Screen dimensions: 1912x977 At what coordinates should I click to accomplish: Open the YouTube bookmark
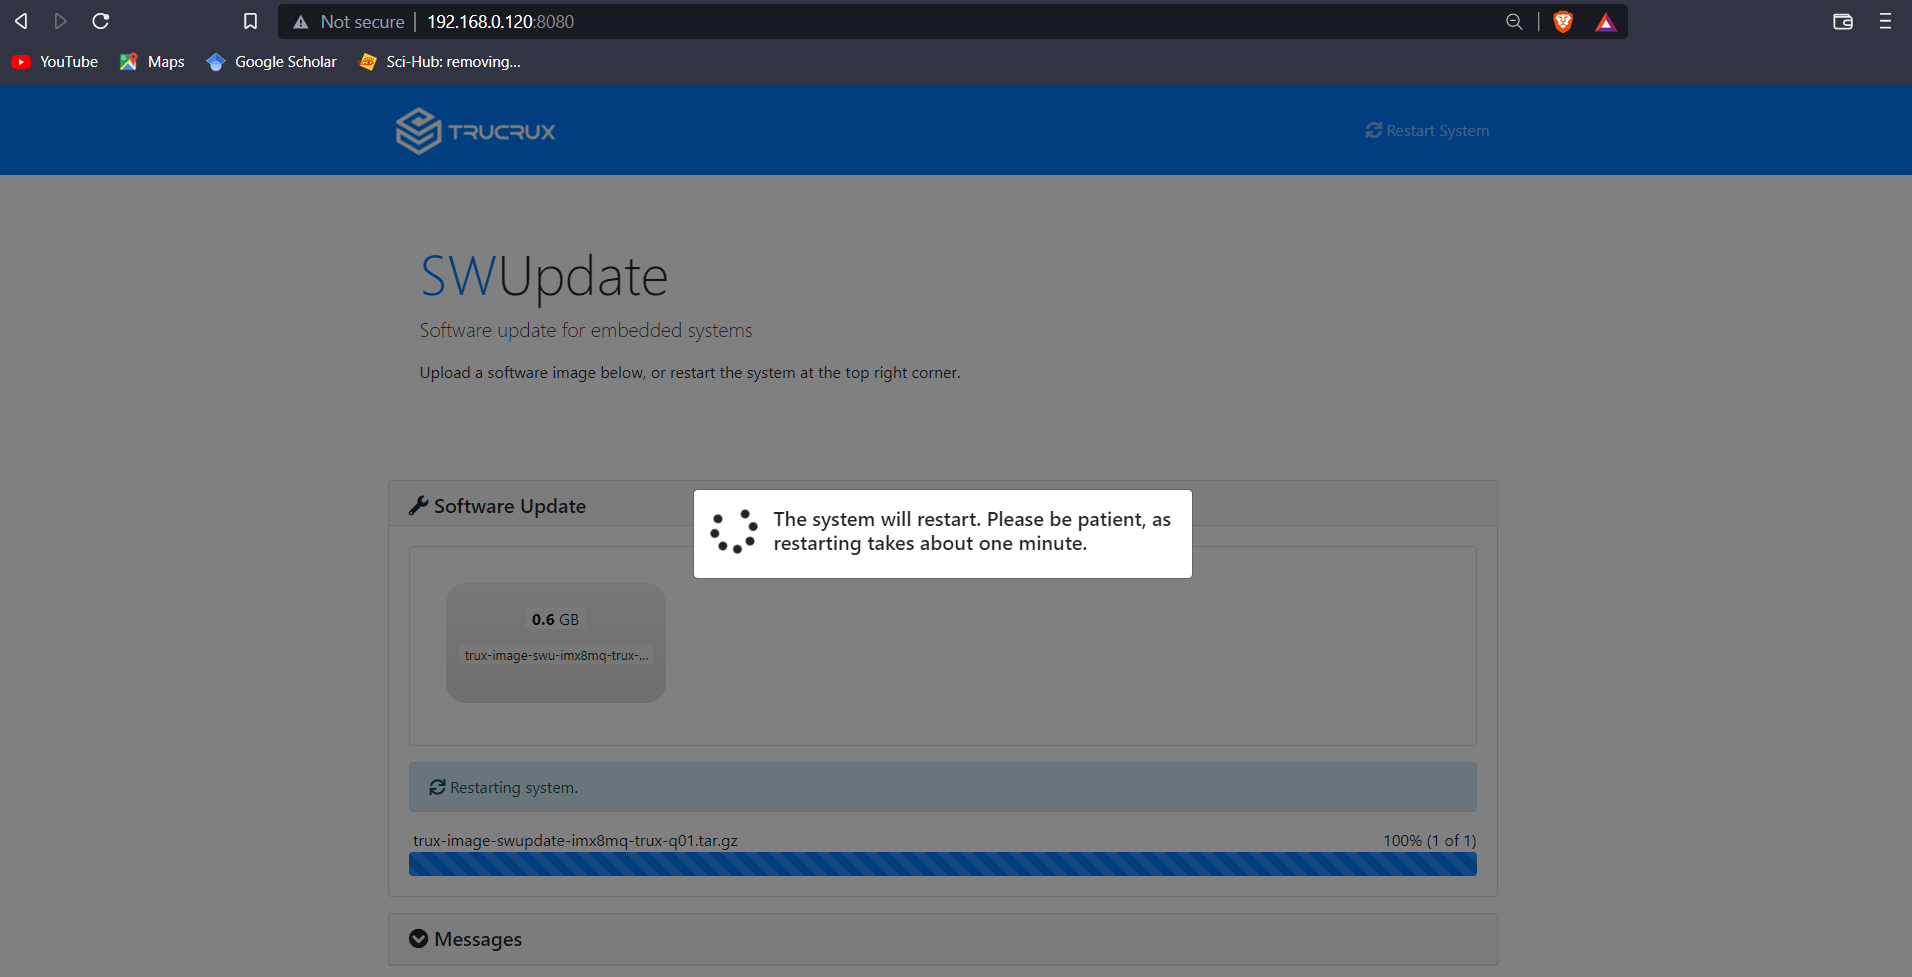(x=55, y=62)
